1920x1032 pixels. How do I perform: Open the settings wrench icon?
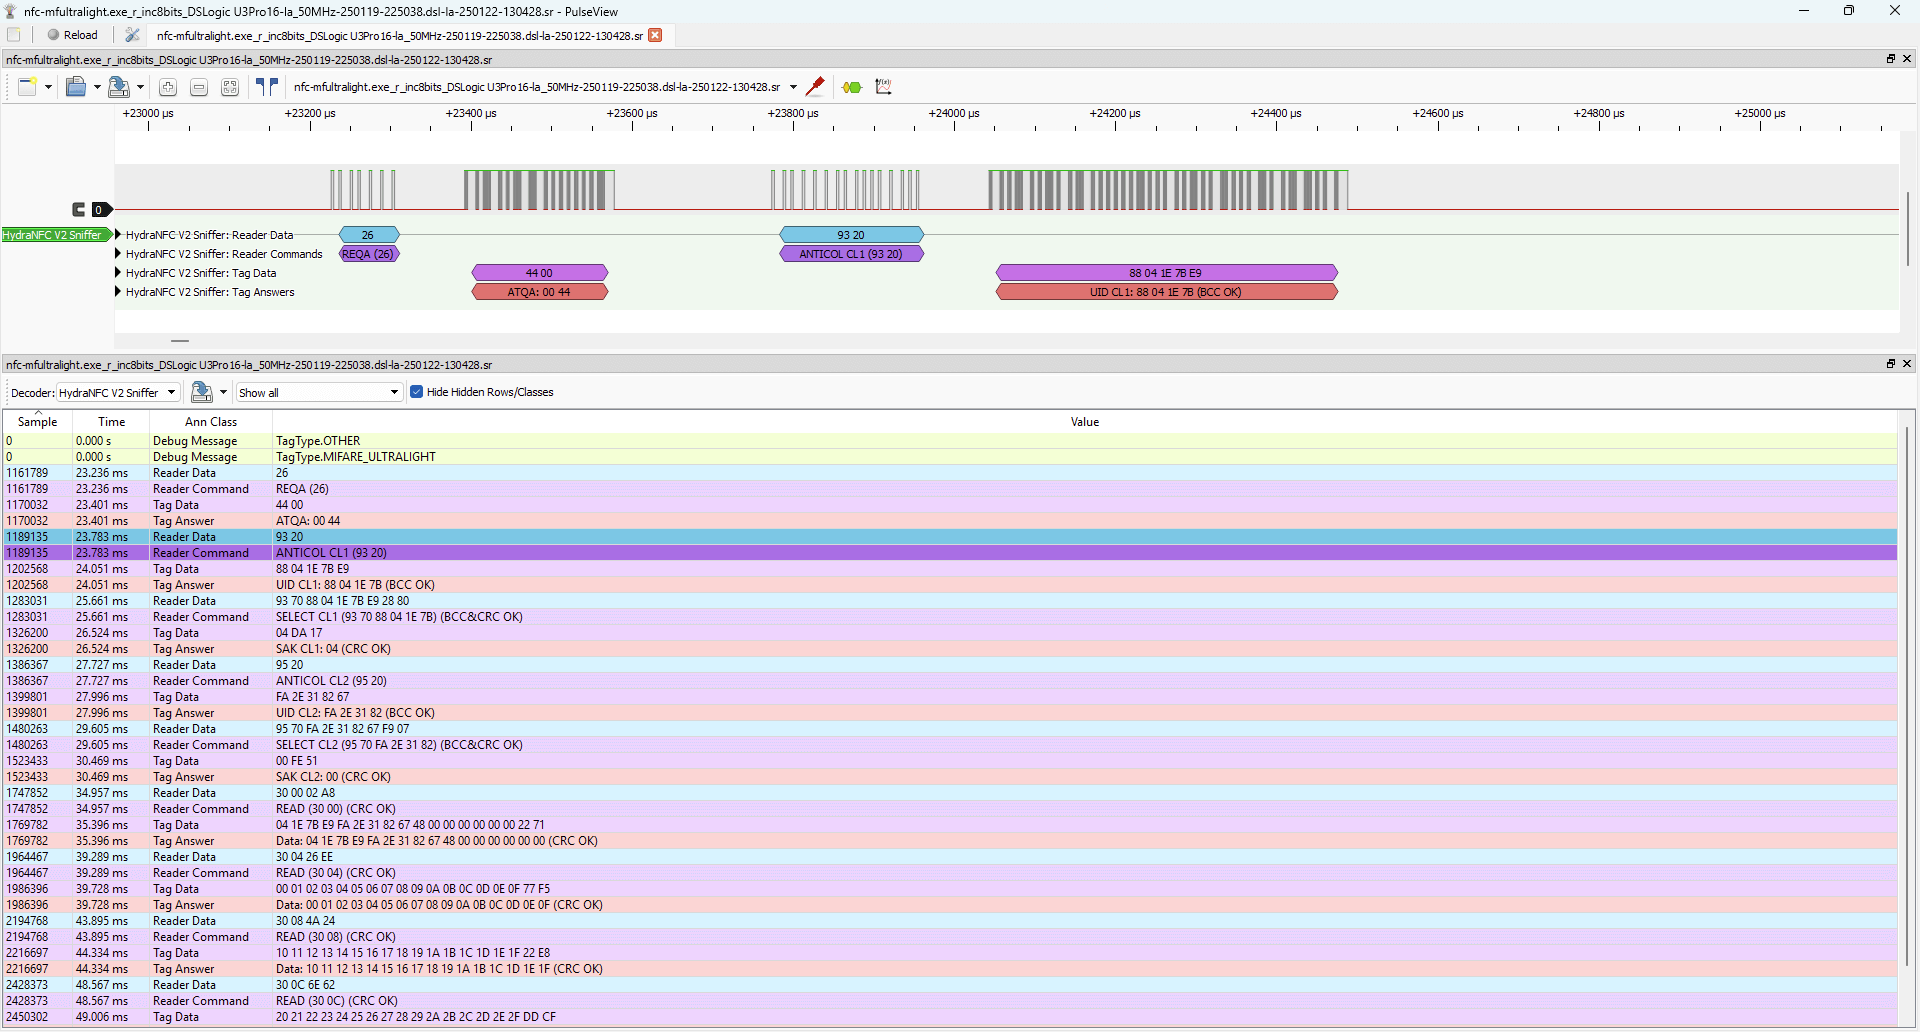click(x=132, y=35)
